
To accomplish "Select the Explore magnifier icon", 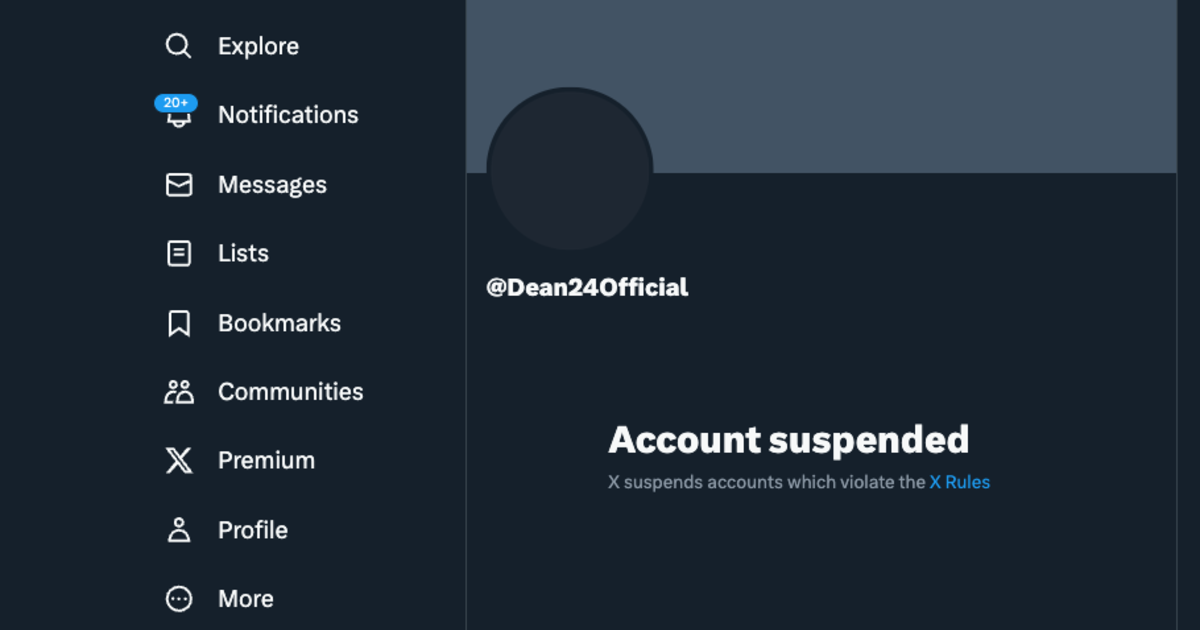I will tap(178, 45).
